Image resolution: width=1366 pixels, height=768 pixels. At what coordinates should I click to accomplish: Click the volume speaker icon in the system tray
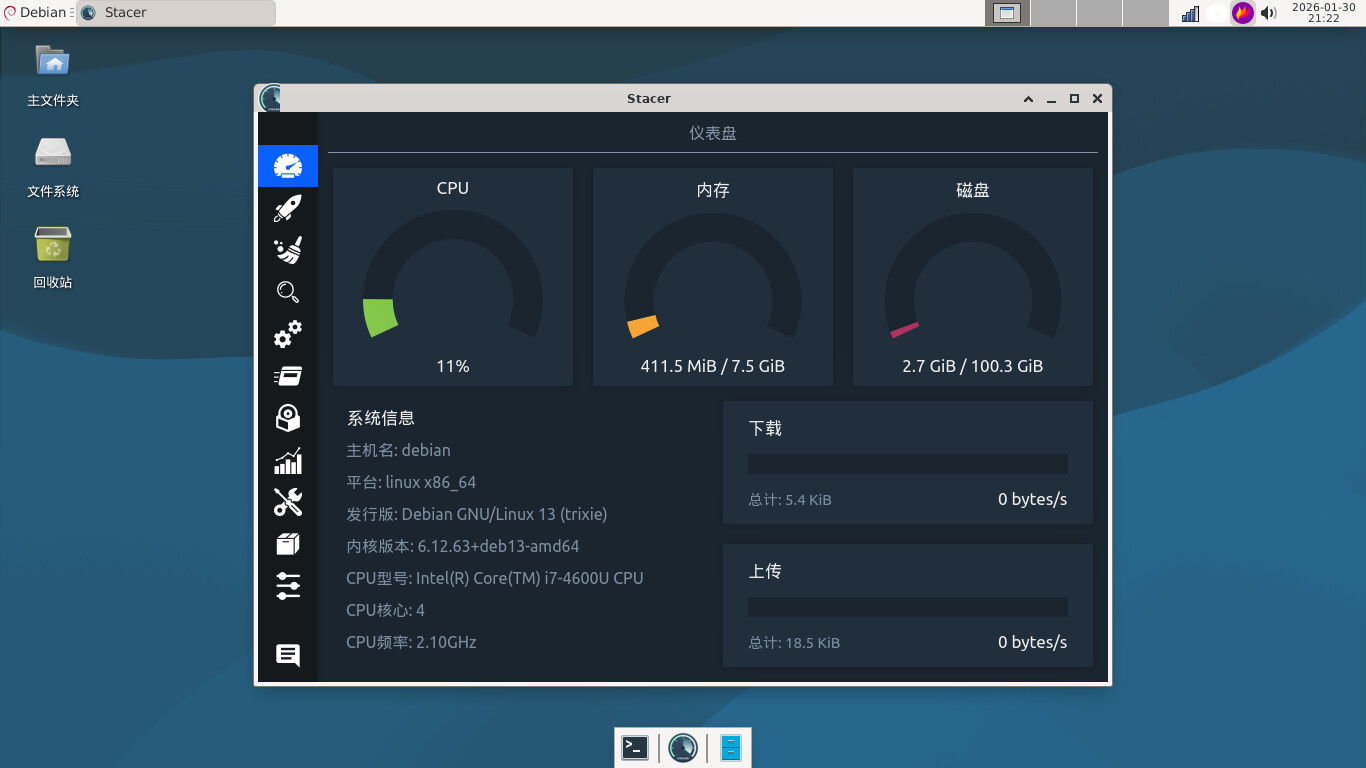click(1269, 13)
